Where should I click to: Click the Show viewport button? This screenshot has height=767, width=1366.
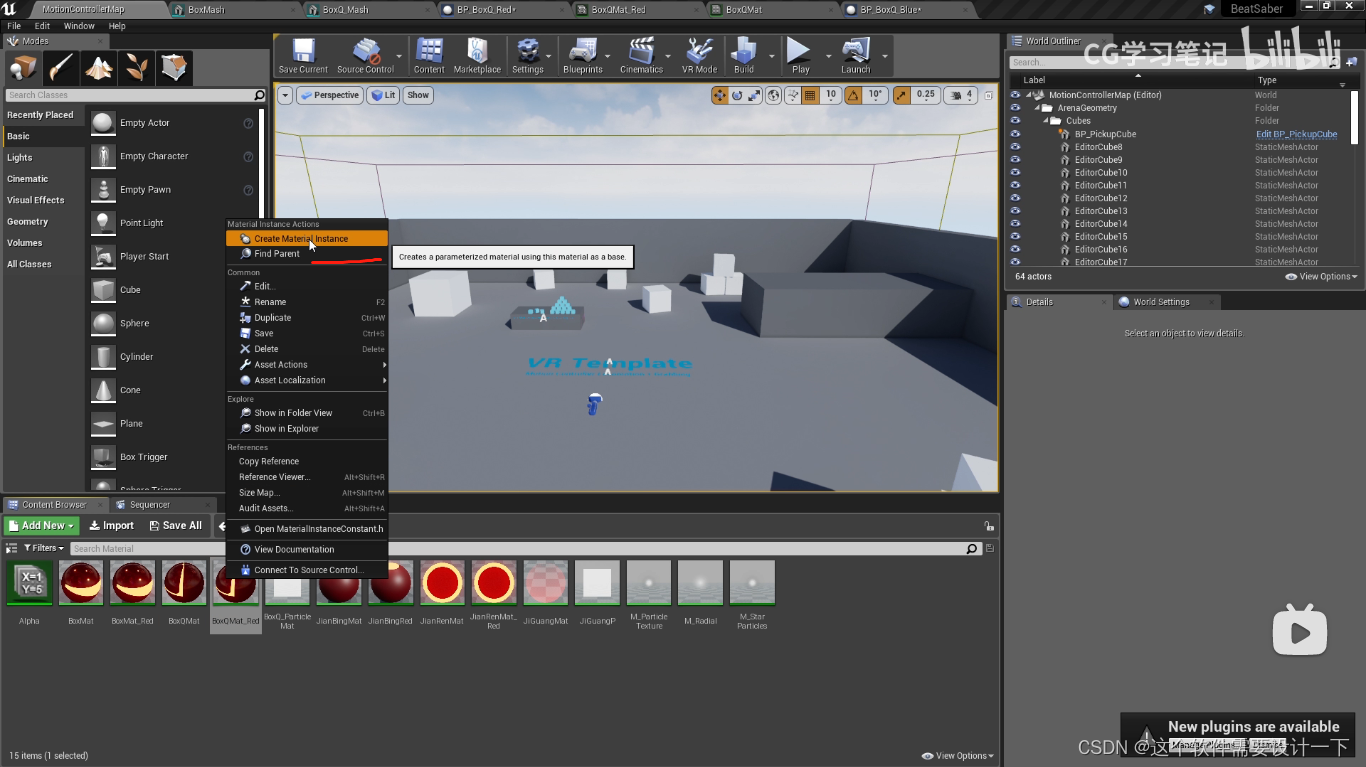tap(418, 95)
